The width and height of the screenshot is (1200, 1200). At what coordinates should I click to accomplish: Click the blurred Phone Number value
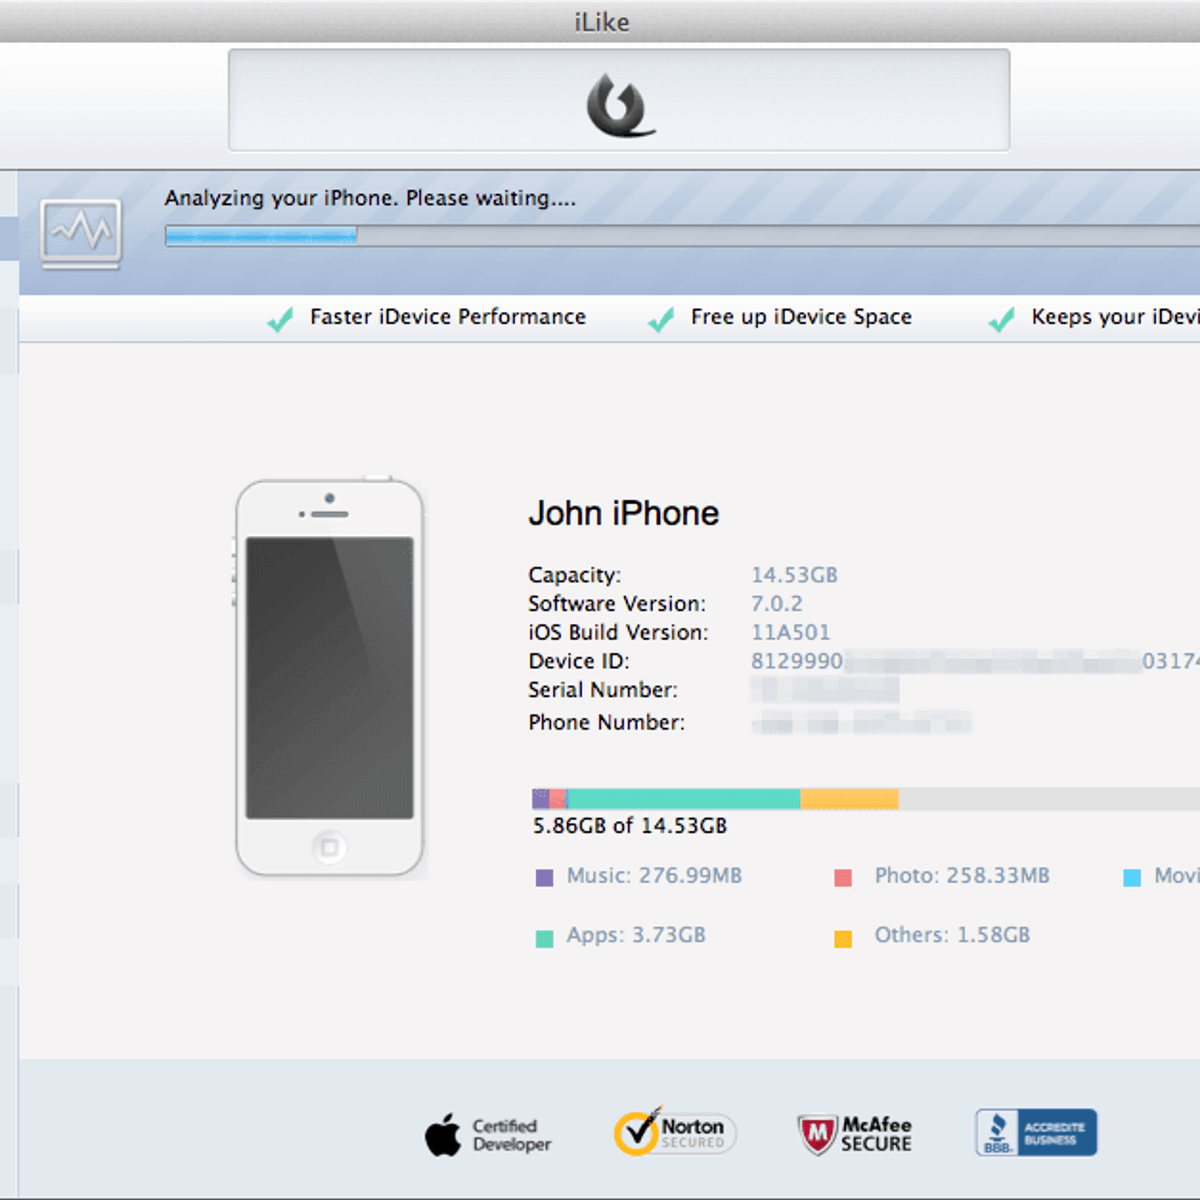(861, 722)
